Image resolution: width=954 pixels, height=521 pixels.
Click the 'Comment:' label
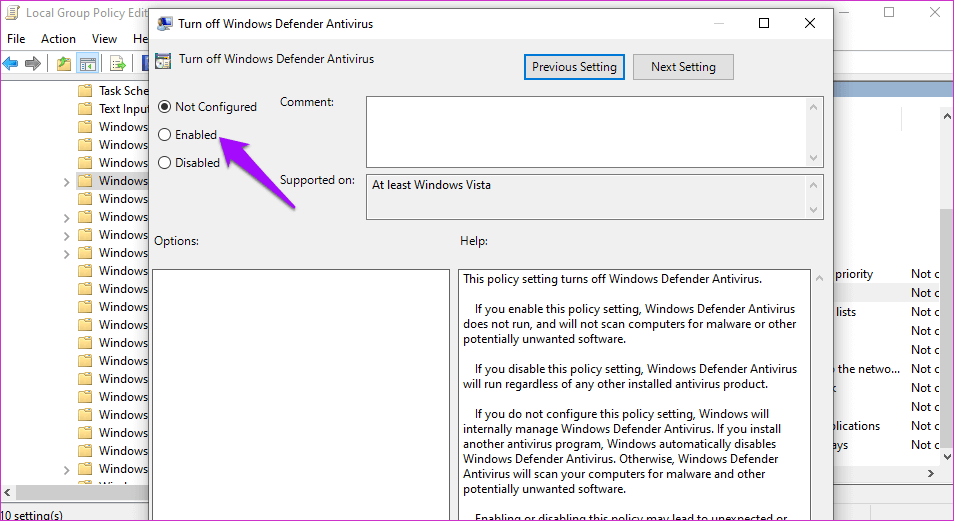pos(307,102)
